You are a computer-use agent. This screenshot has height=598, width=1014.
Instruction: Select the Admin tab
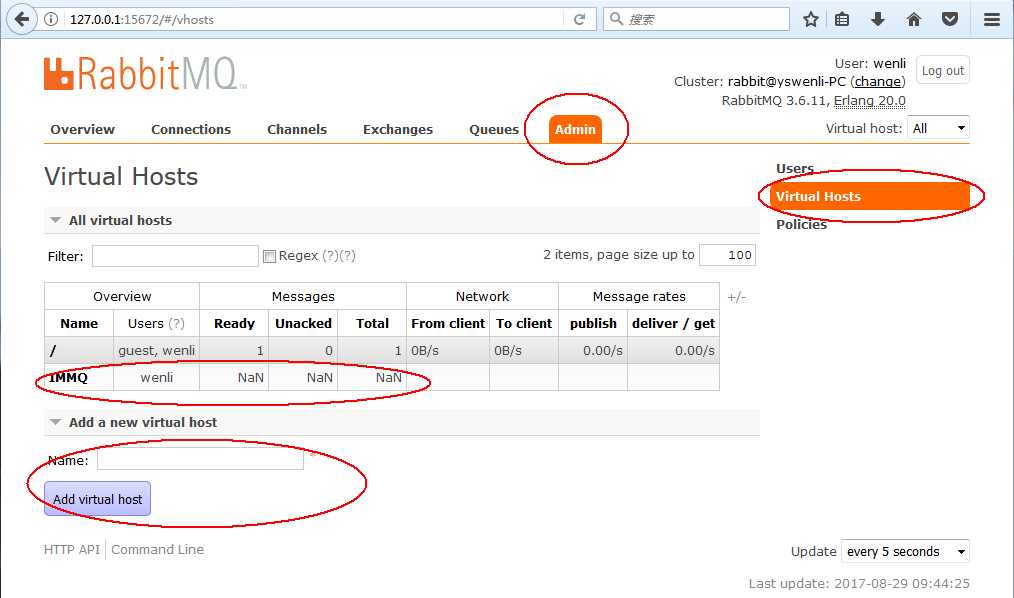[575, 129]
